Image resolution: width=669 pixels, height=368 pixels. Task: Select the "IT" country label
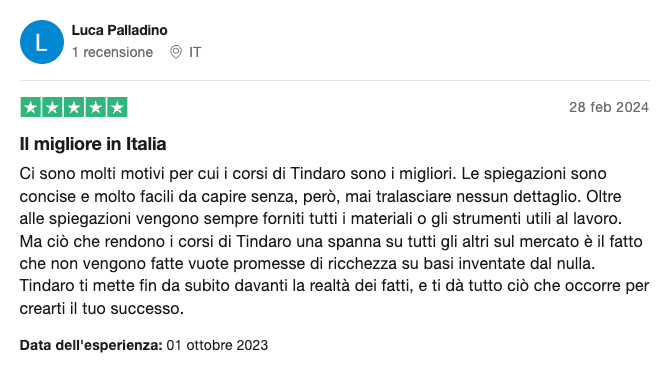tap(195, 52)
